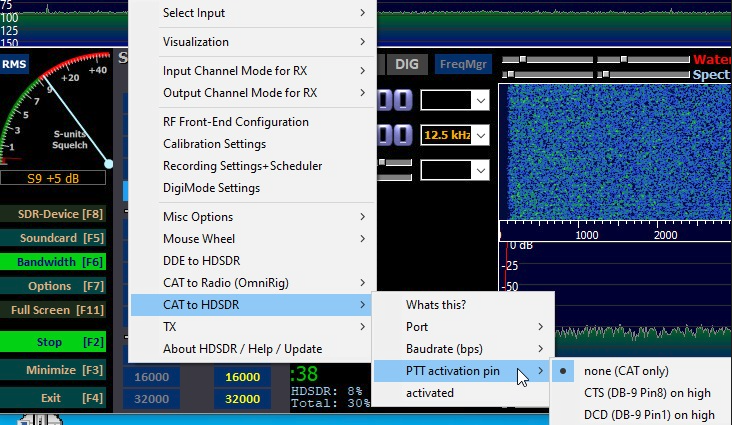Screen dimensions: 732x425
Task: Choose CTS (DB-9 Pin8) on high
Action: [x=641, y=393]
